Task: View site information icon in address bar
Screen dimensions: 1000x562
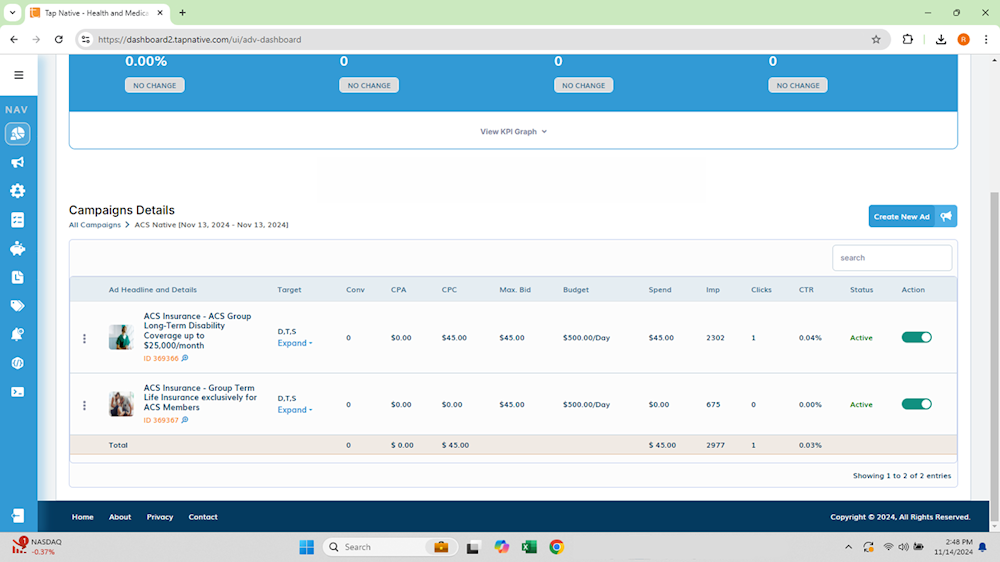Action: [x=85, y=40]
